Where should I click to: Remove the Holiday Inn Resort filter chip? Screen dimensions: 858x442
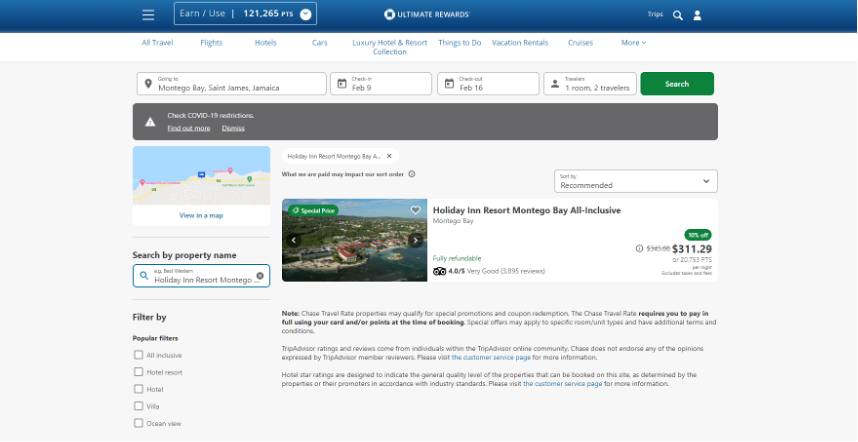[389, 156]
